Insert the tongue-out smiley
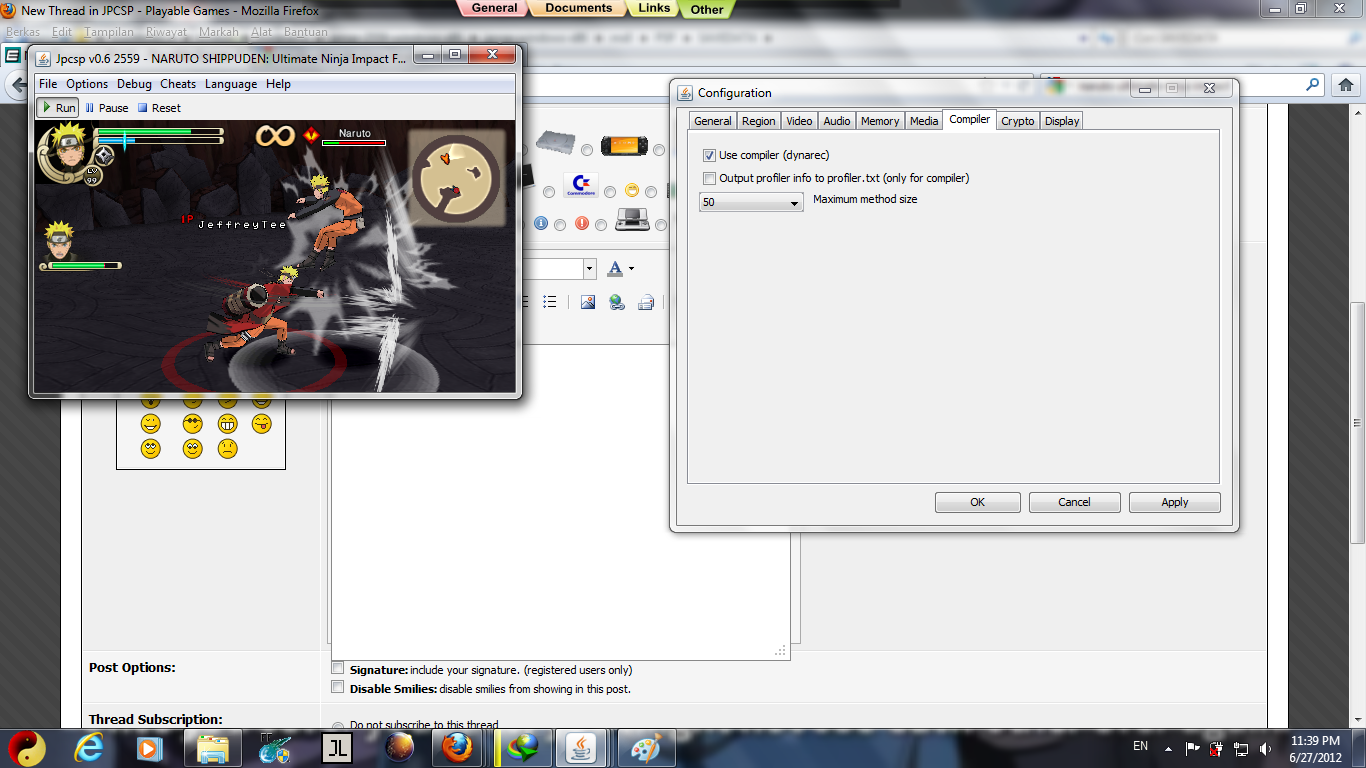Screen dimensions: 1366x768 pos(262,424)
